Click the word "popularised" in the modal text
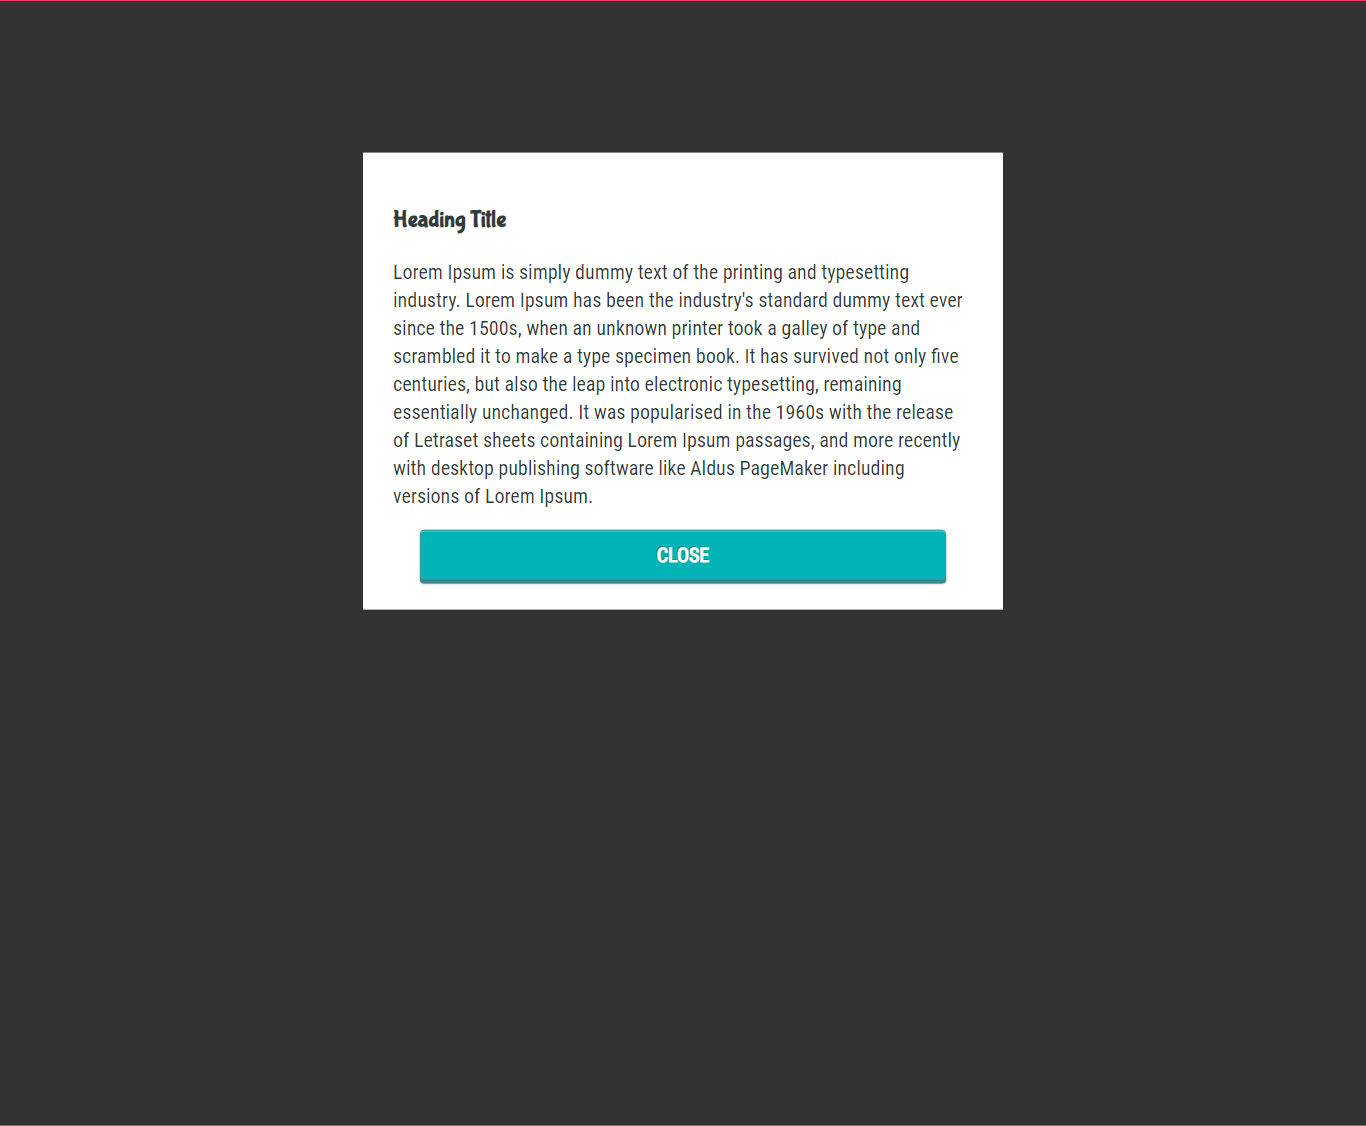Image resolution: width=1366 pixels, height=1126 pixels. (x=676, y=413)
